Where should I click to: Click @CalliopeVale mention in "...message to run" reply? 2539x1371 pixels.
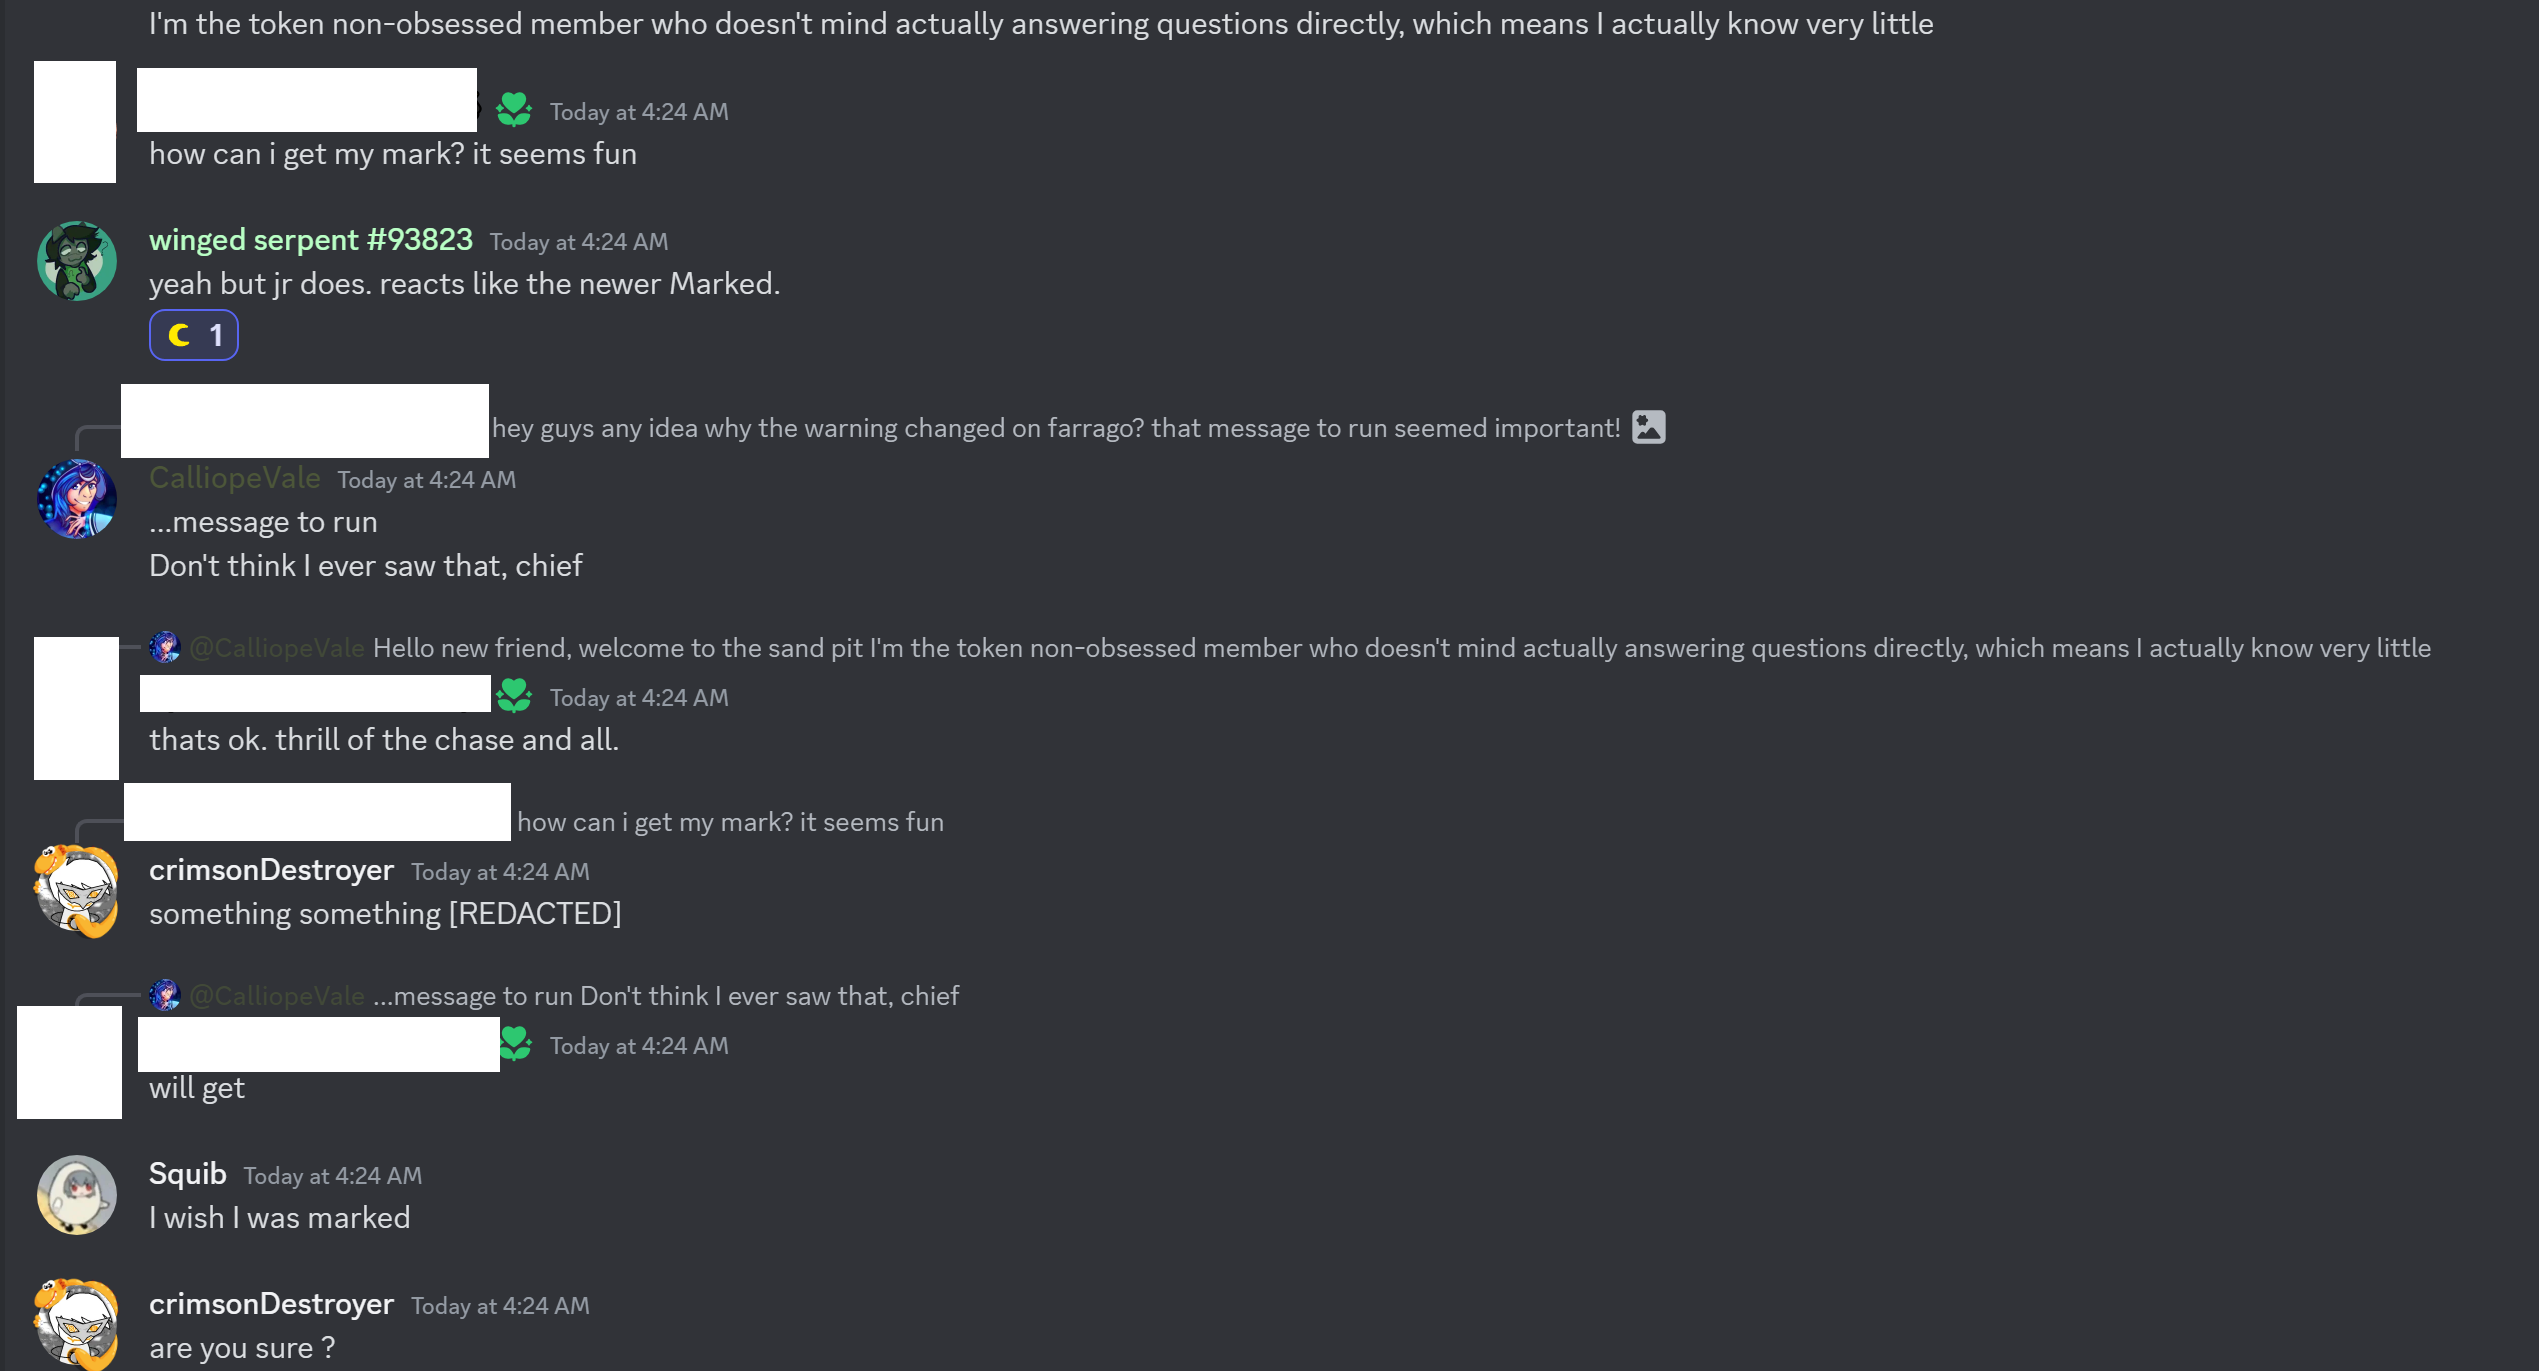pyautogui.click(x=277, y=996)
